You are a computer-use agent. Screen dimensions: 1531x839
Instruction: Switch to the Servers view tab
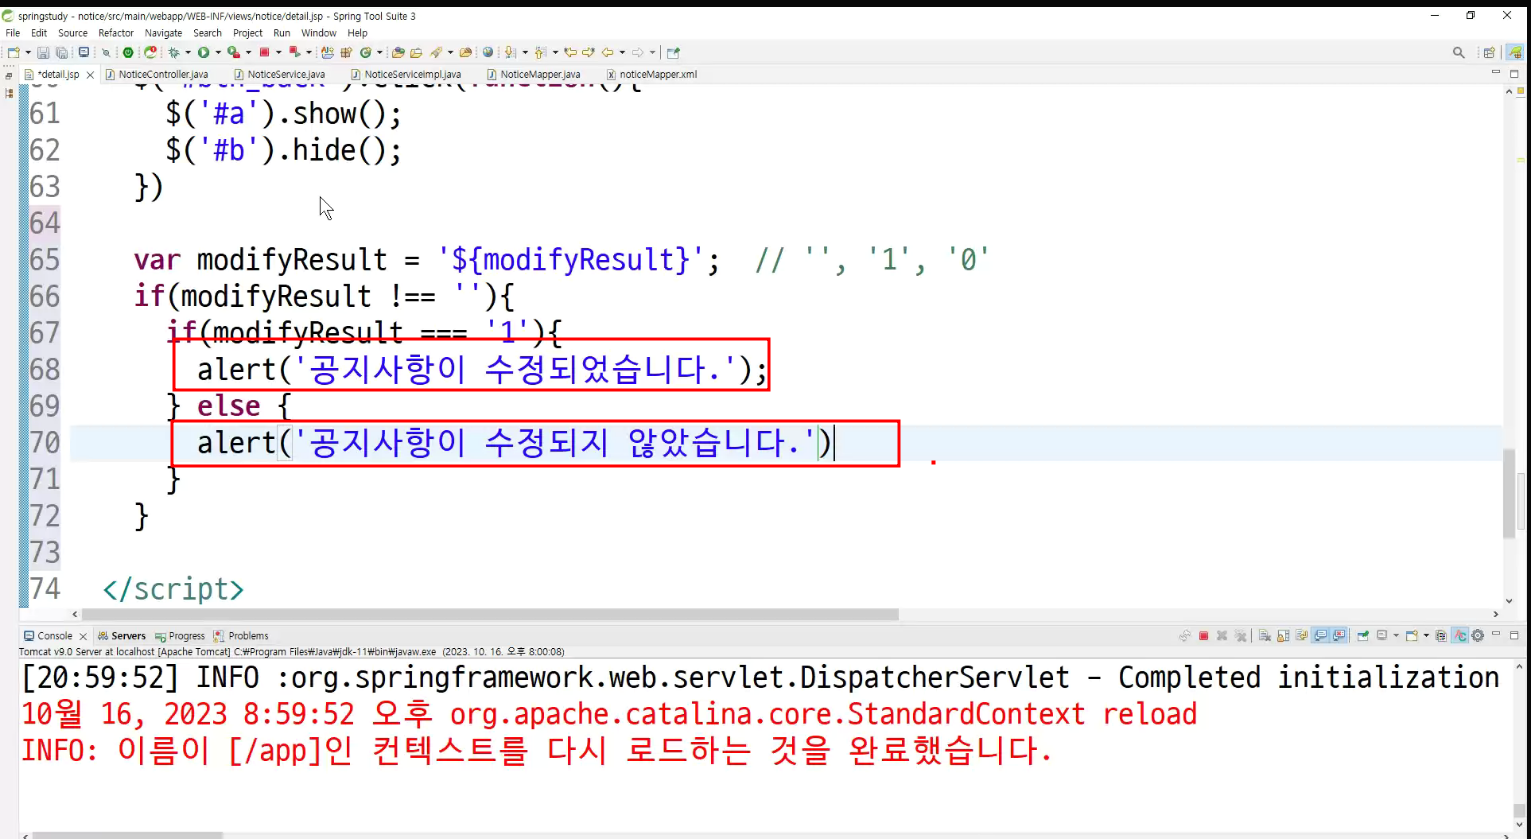click(122, 636)
